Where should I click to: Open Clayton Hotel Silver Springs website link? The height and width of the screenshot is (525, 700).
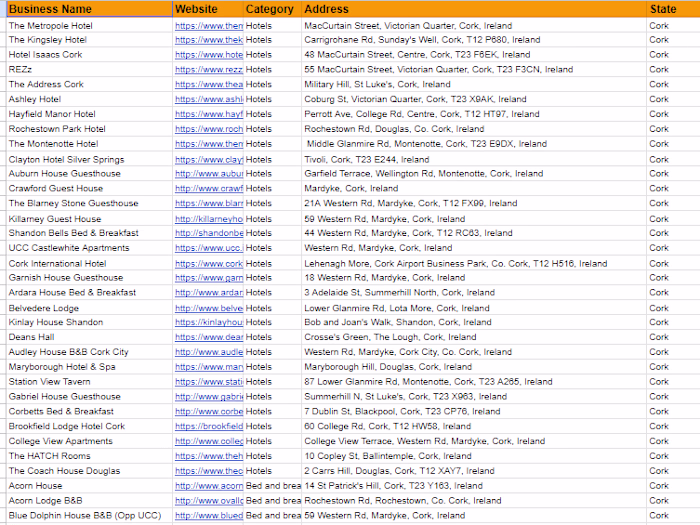[209, 160]
